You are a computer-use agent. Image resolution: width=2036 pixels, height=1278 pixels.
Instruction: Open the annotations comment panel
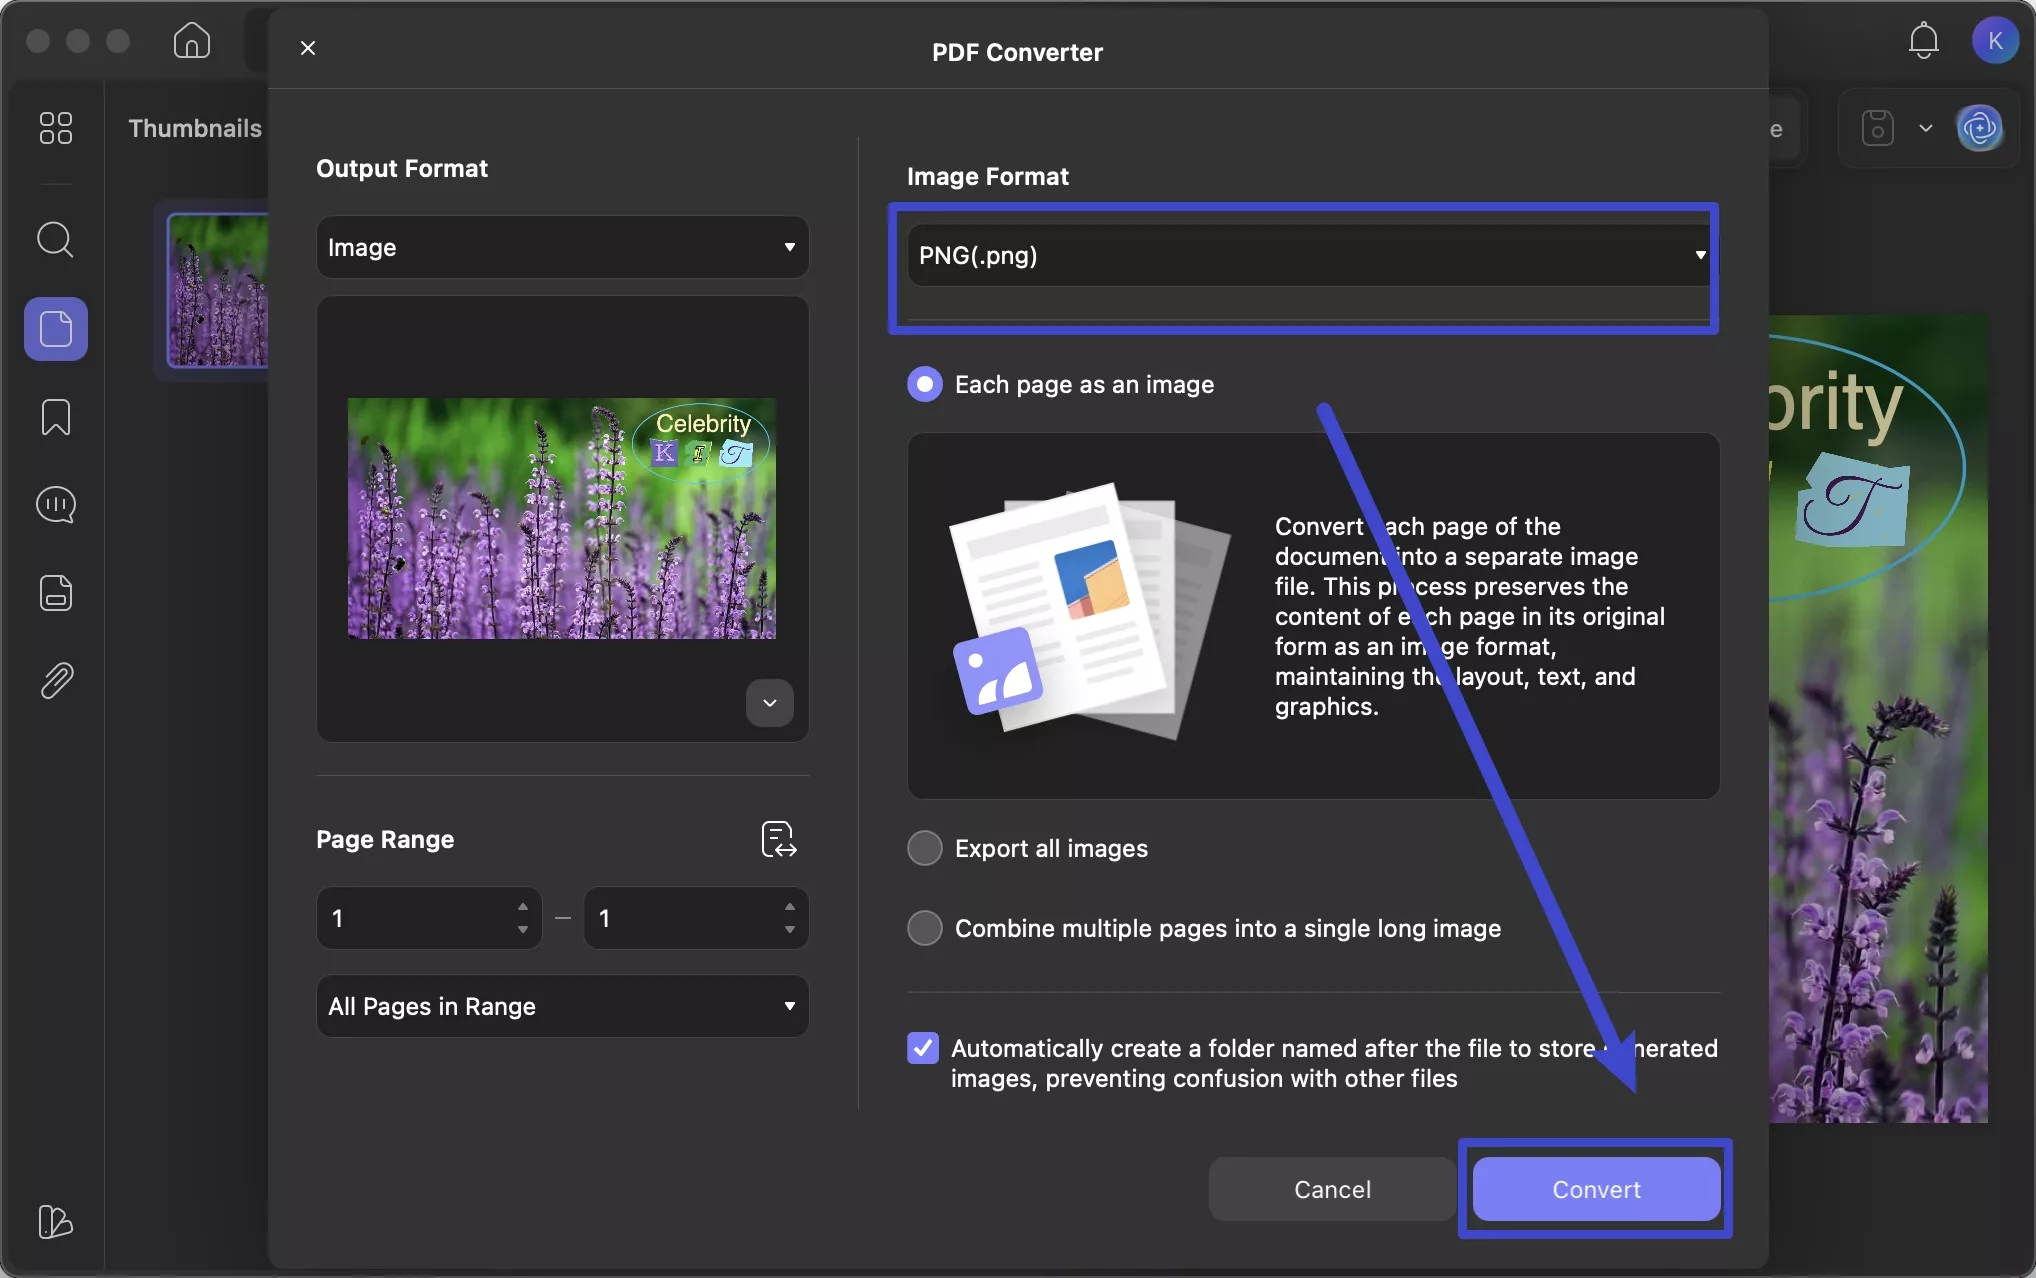tap(56, 505)
